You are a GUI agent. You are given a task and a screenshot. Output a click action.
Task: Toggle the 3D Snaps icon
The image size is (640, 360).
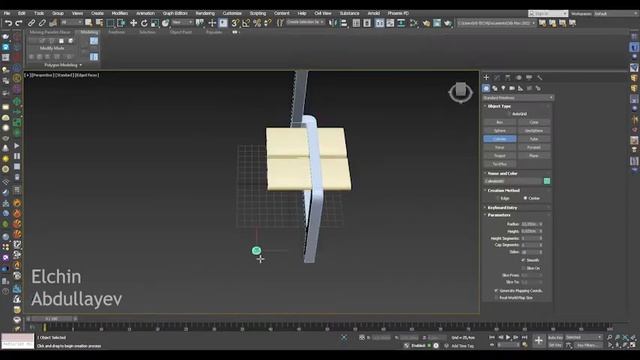pyautogui.click(x=235, y=23)
